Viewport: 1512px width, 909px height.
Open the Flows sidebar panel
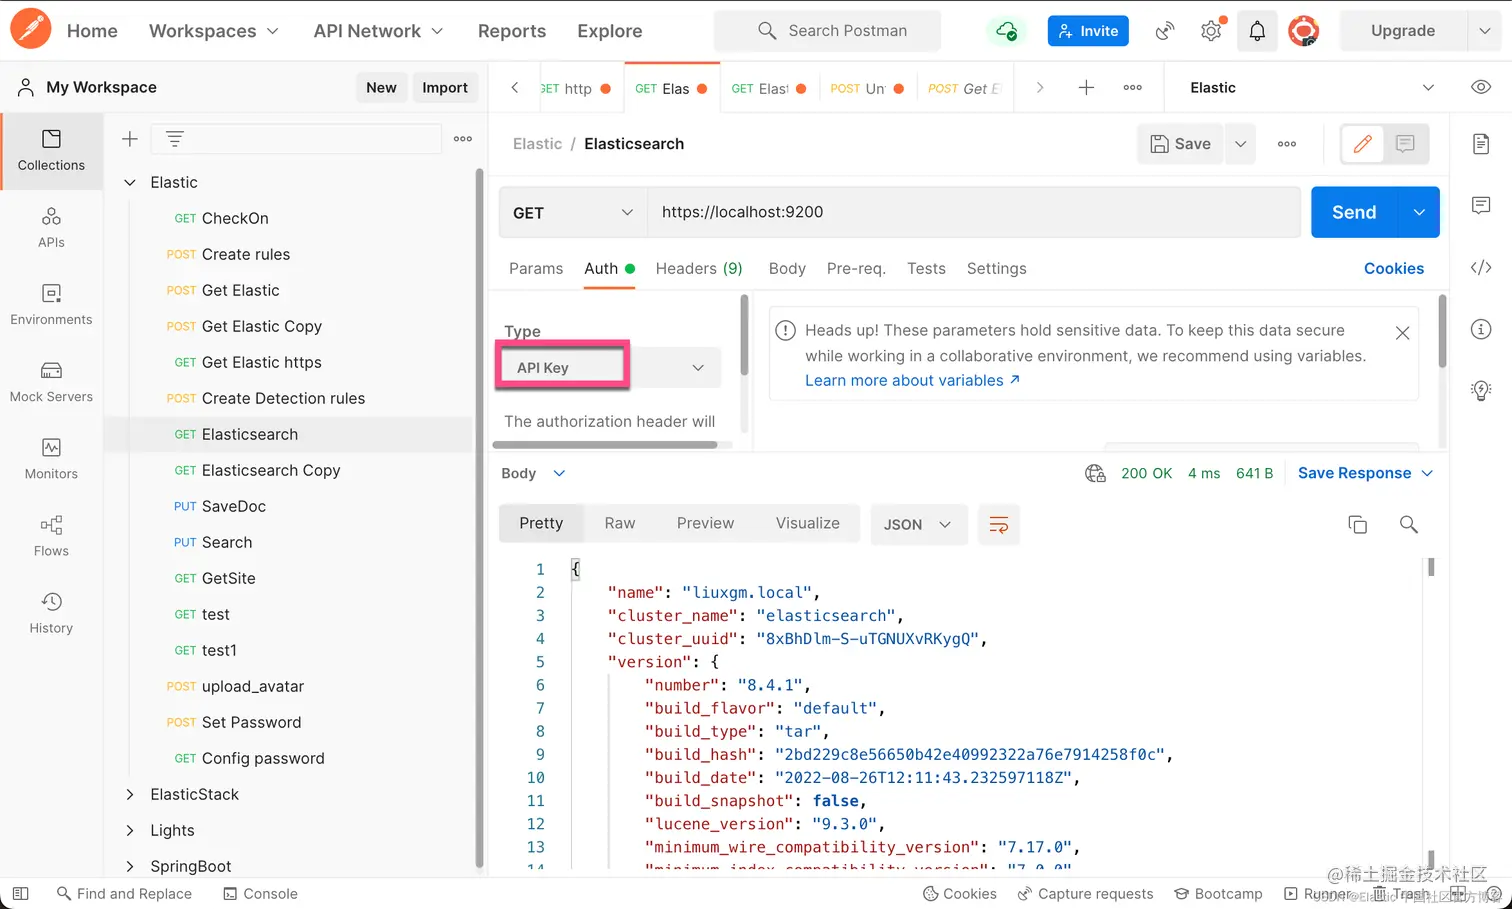[51, 536]
